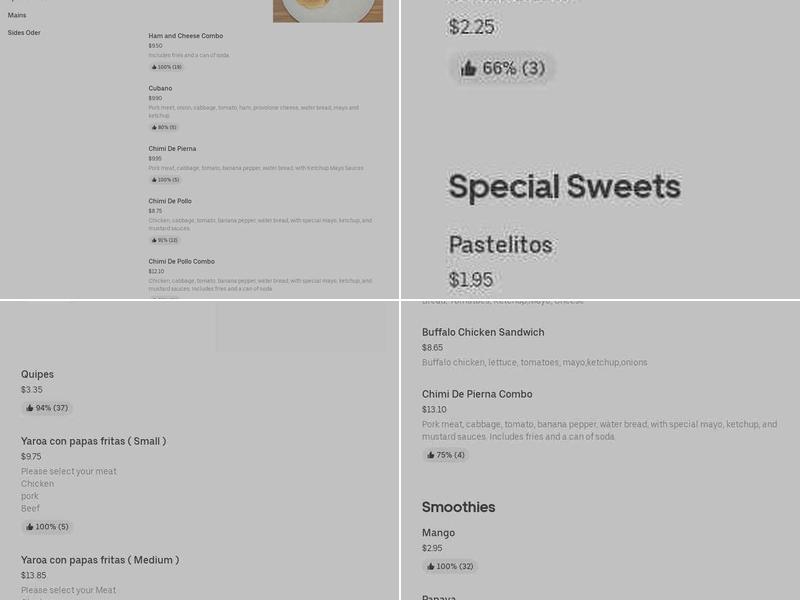Open the Quipes menu item

[x=37, y=374]
